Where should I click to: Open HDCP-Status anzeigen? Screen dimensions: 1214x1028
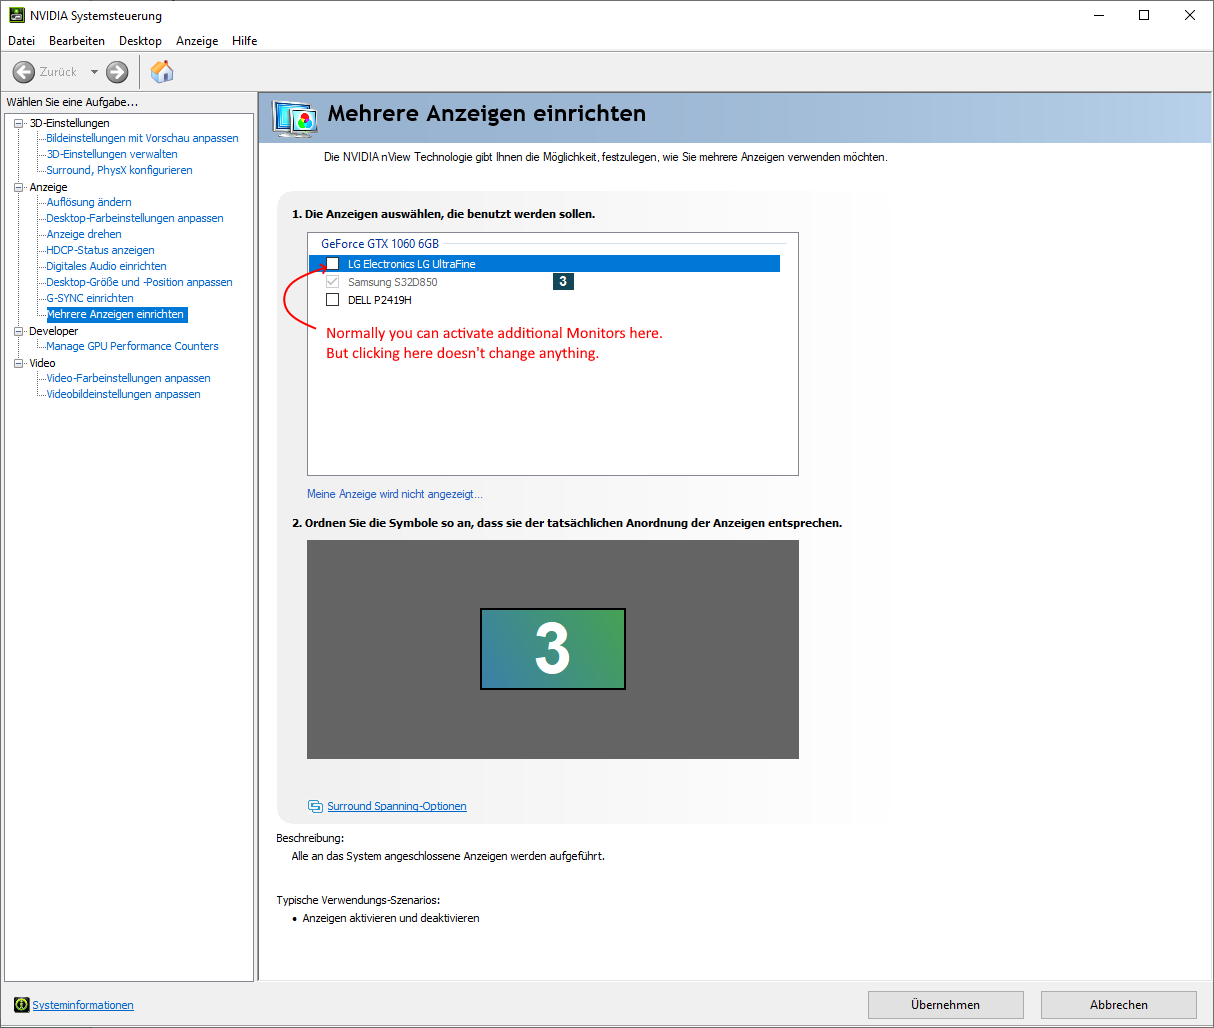tap(100, 250)
